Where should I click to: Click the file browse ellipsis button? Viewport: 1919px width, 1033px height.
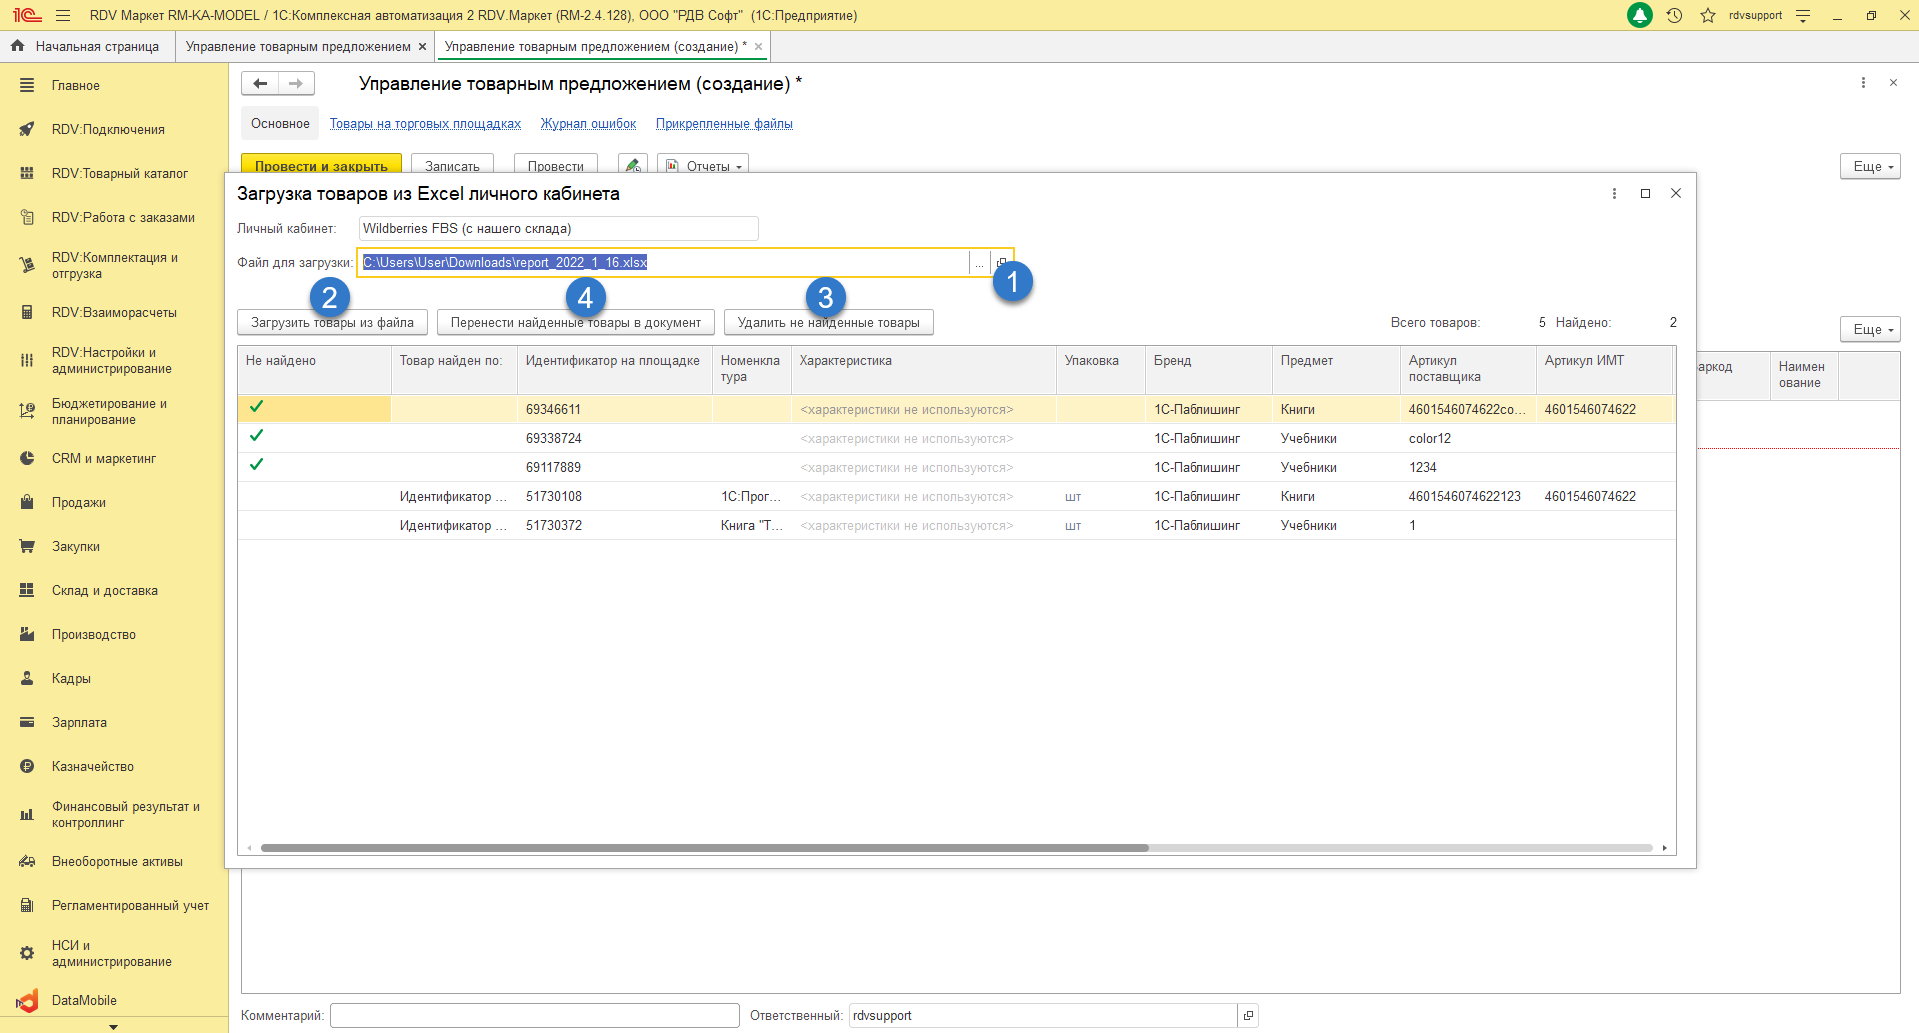[979, 263]
